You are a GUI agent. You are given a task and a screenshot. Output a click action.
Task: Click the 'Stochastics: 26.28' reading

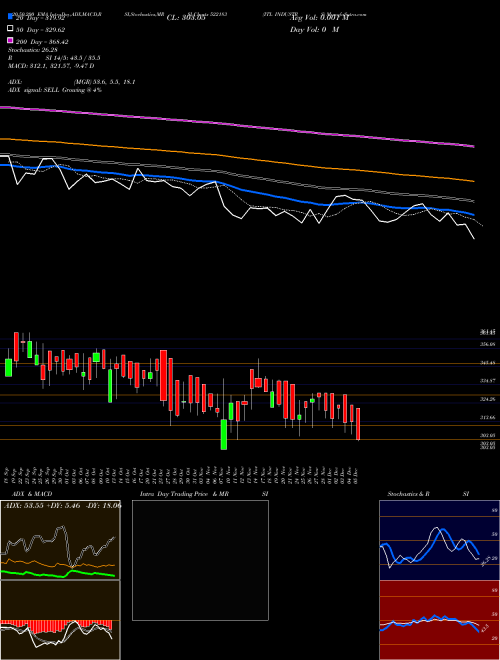coord(32,50)
